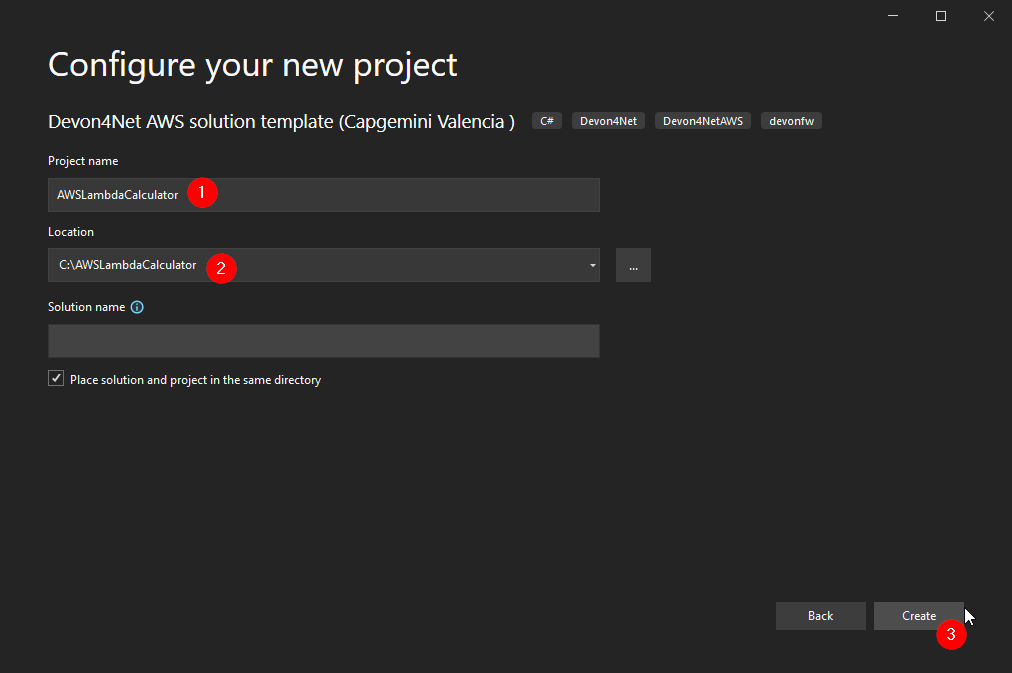Select the Devon4Net template tag
This screenshot has width=1012, height=673.
point(607,120)
